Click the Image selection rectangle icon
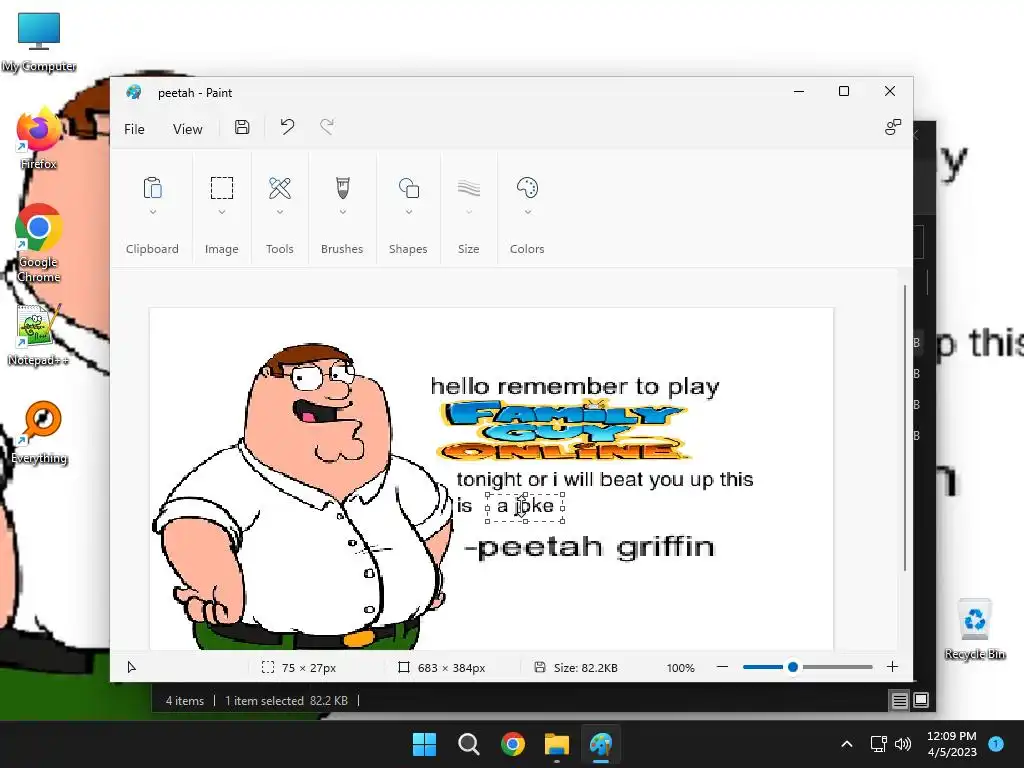Screen dimensions: 1024x768 pyautogui.click(x=221, y=188)
